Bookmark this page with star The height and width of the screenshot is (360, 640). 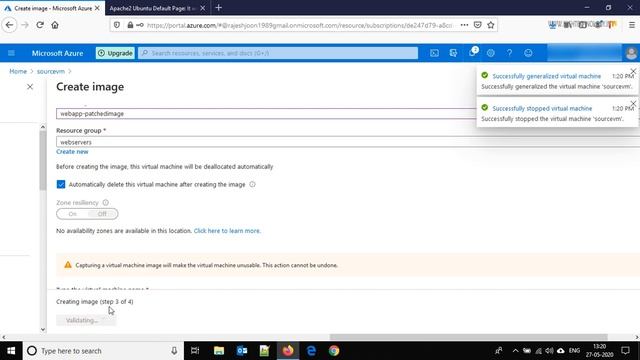[x=491, y=25]
